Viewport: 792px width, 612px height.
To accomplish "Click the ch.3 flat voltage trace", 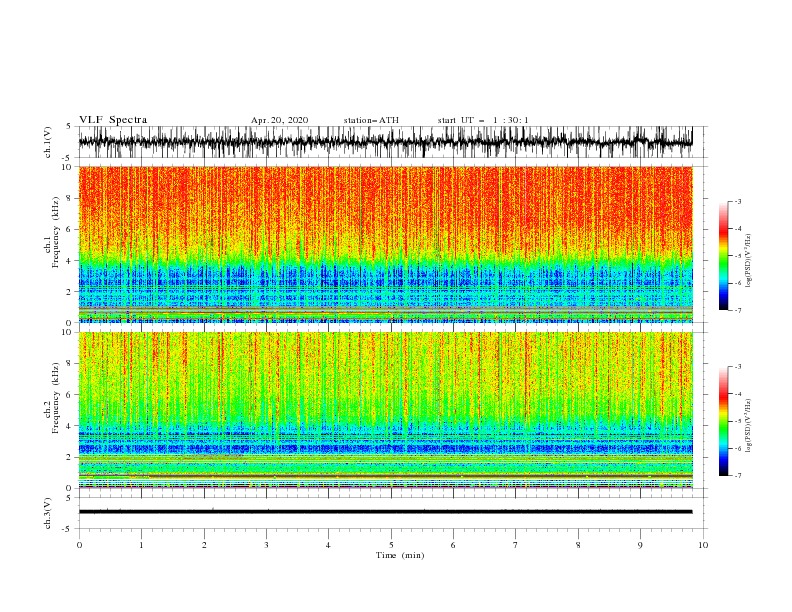I will (x=385, y=512).
